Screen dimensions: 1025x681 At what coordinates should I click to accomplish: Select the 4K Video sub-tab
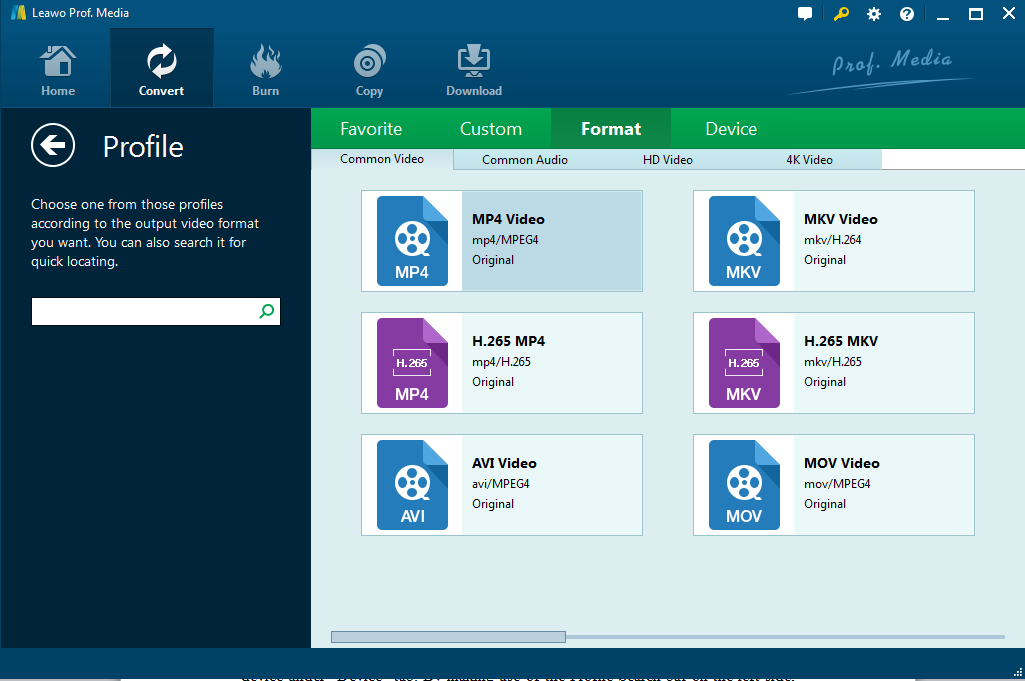809,160
